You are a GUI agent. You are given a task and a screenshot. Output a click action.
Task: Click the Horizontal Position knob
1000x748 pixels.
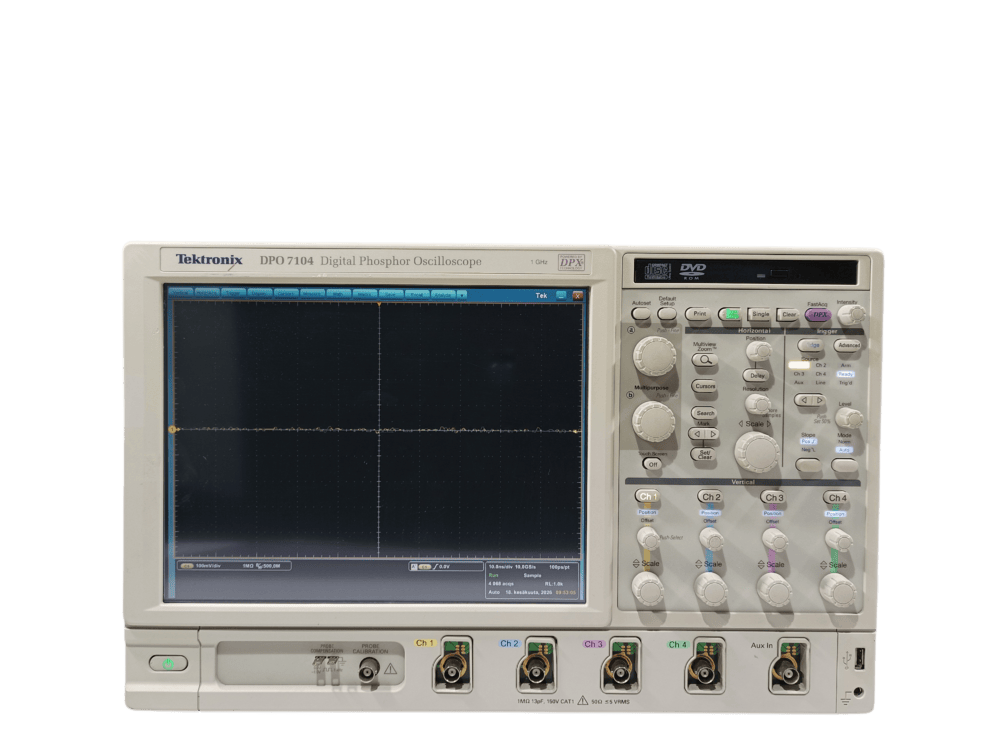coord(758,351)
